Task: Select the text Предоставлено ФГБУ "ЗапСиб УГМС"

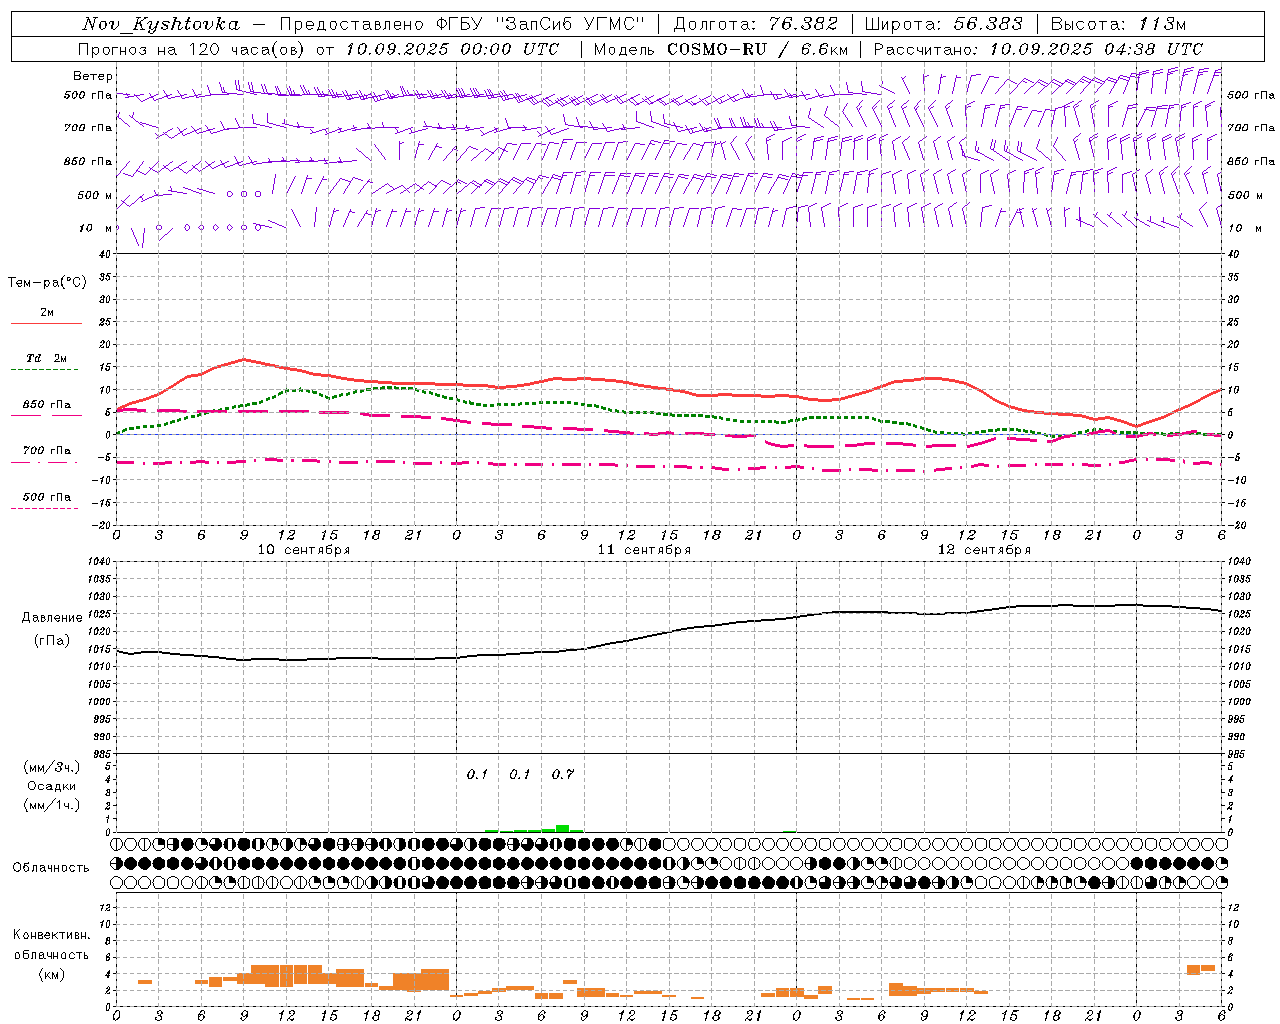Action: coord(462,24)
